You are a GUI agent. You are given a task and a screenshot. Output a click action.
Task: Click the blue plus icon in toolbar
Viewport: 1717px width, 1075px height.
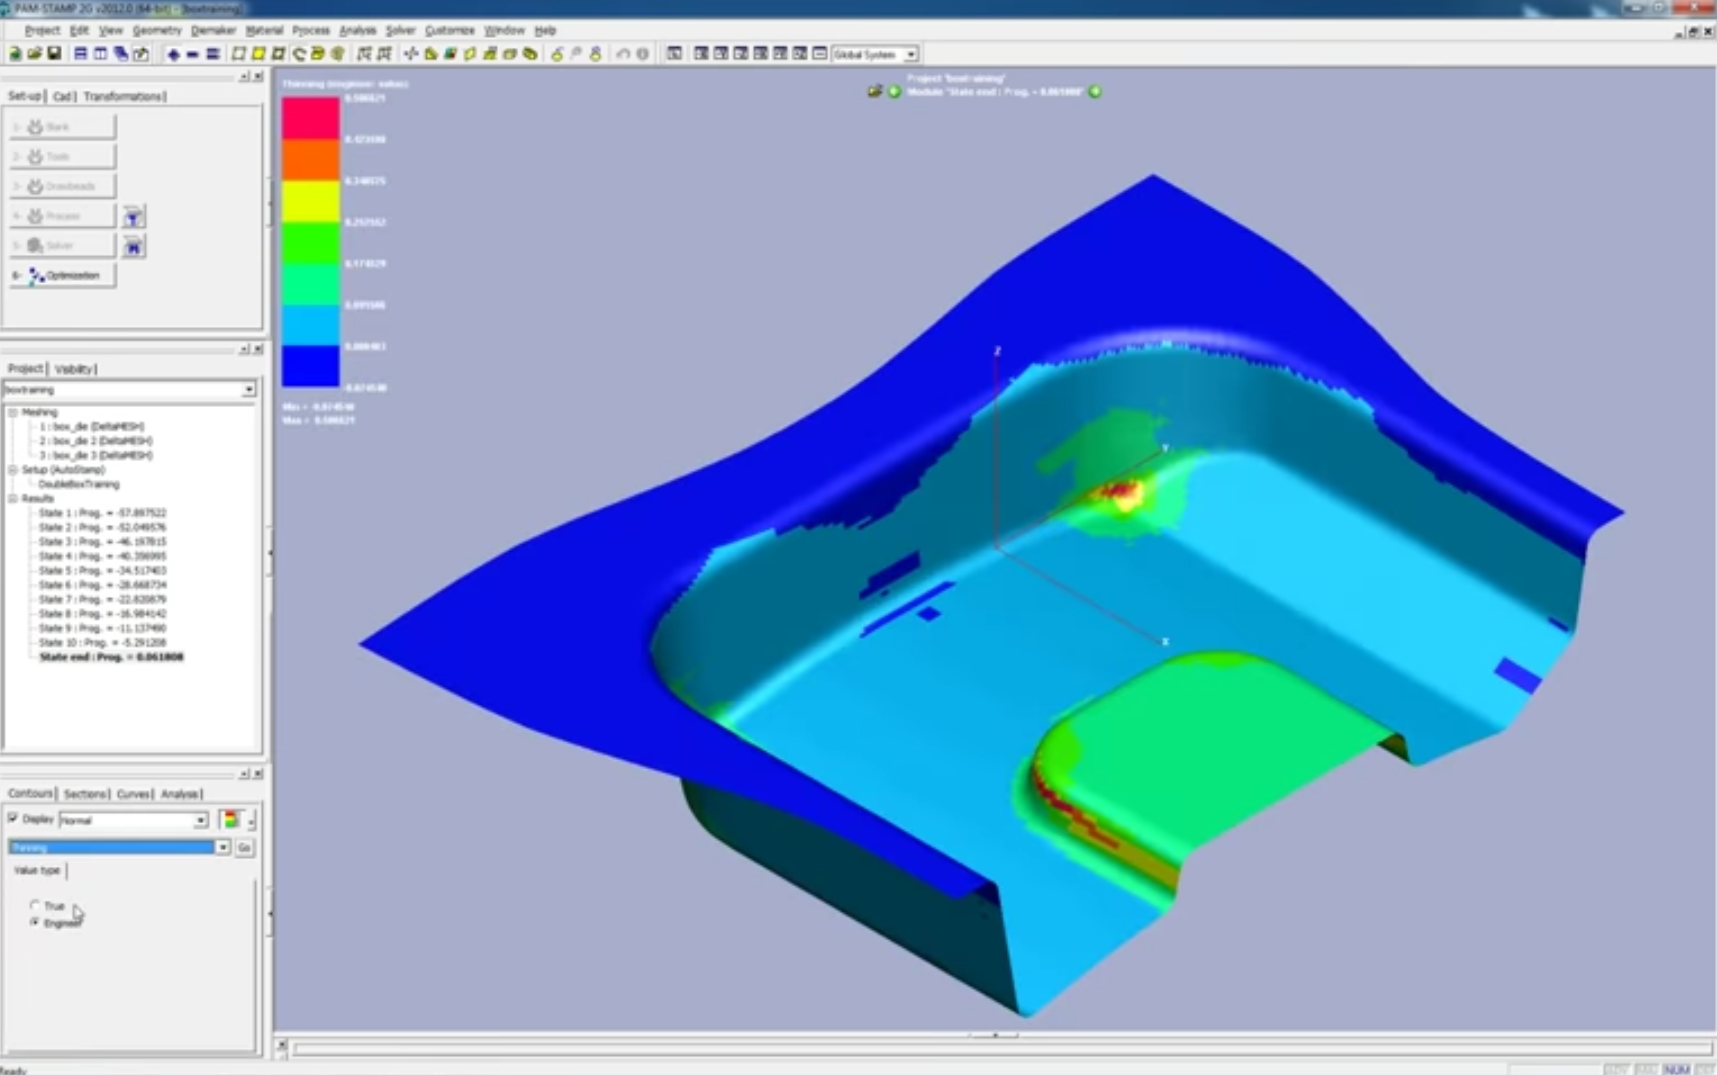[x=173, y=54]
